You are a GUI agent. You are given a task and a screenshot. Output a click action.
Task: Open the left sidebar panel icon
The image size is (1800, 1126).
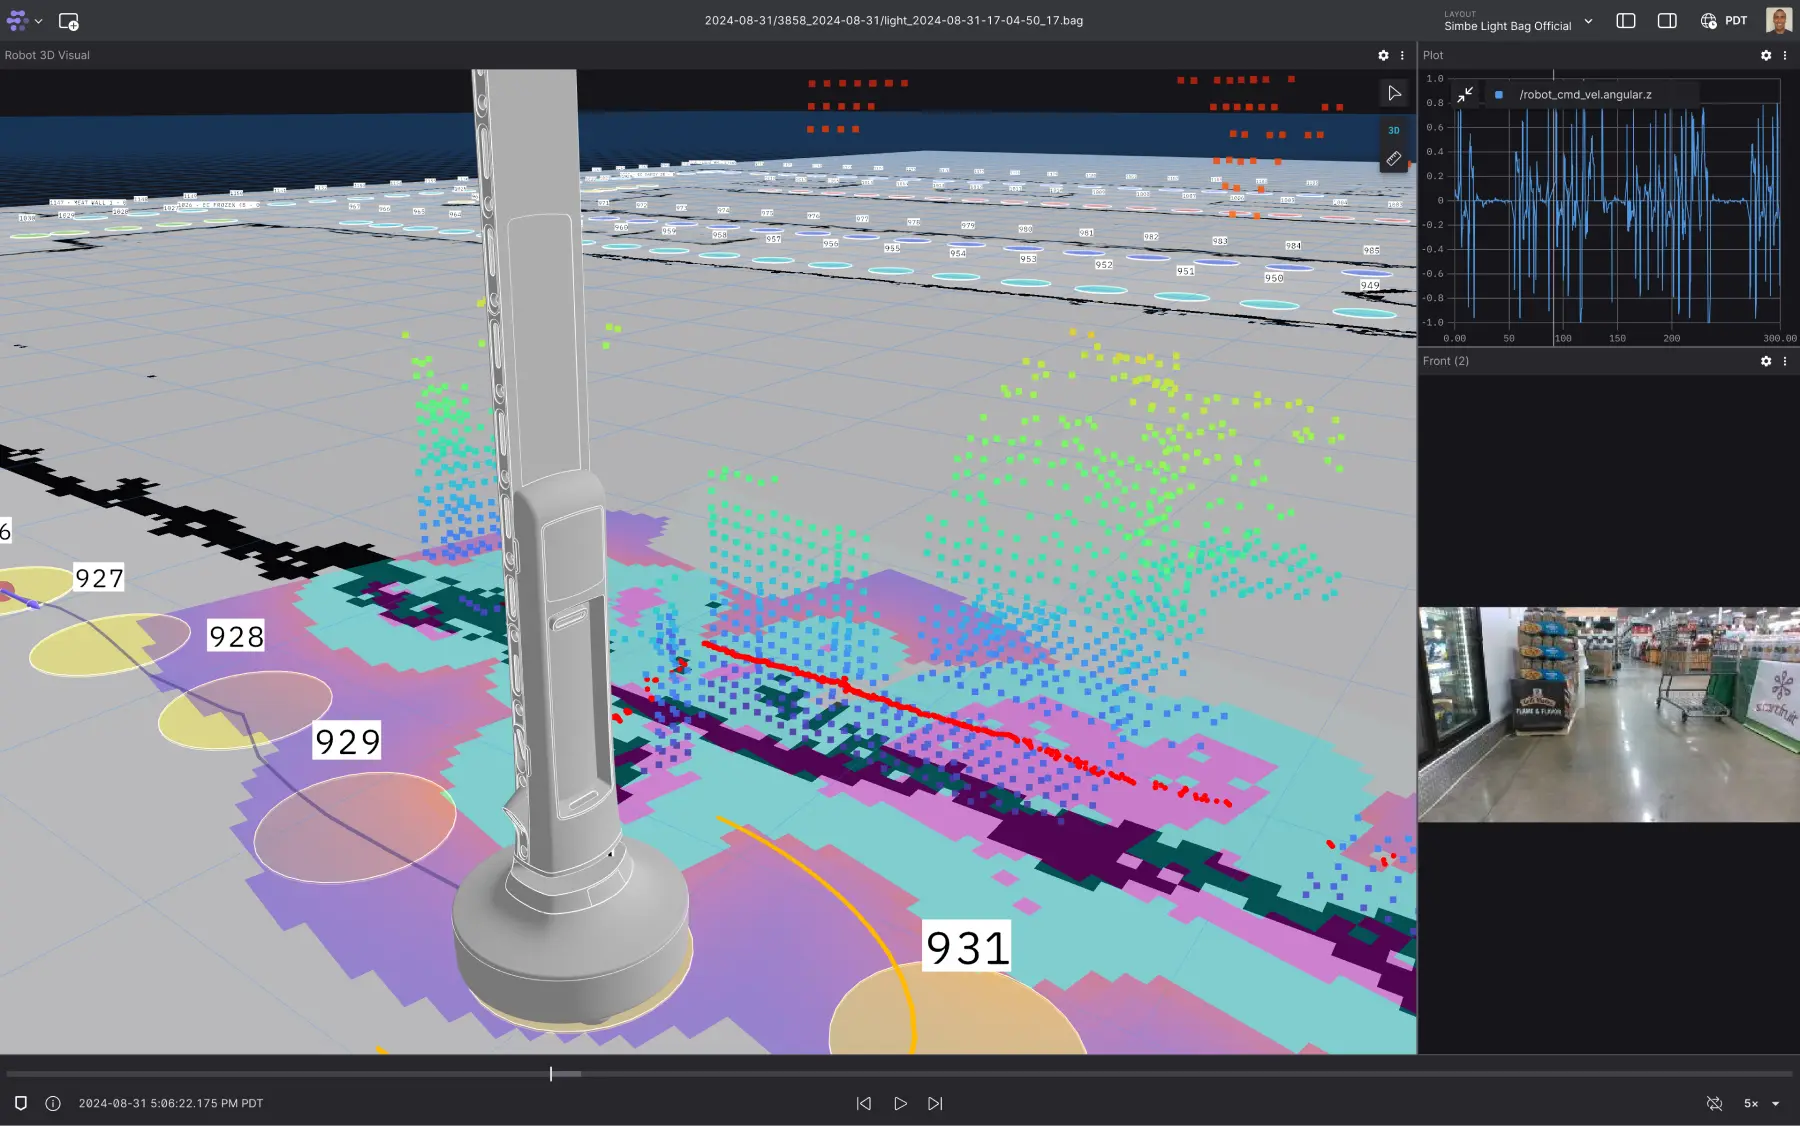1626,20
